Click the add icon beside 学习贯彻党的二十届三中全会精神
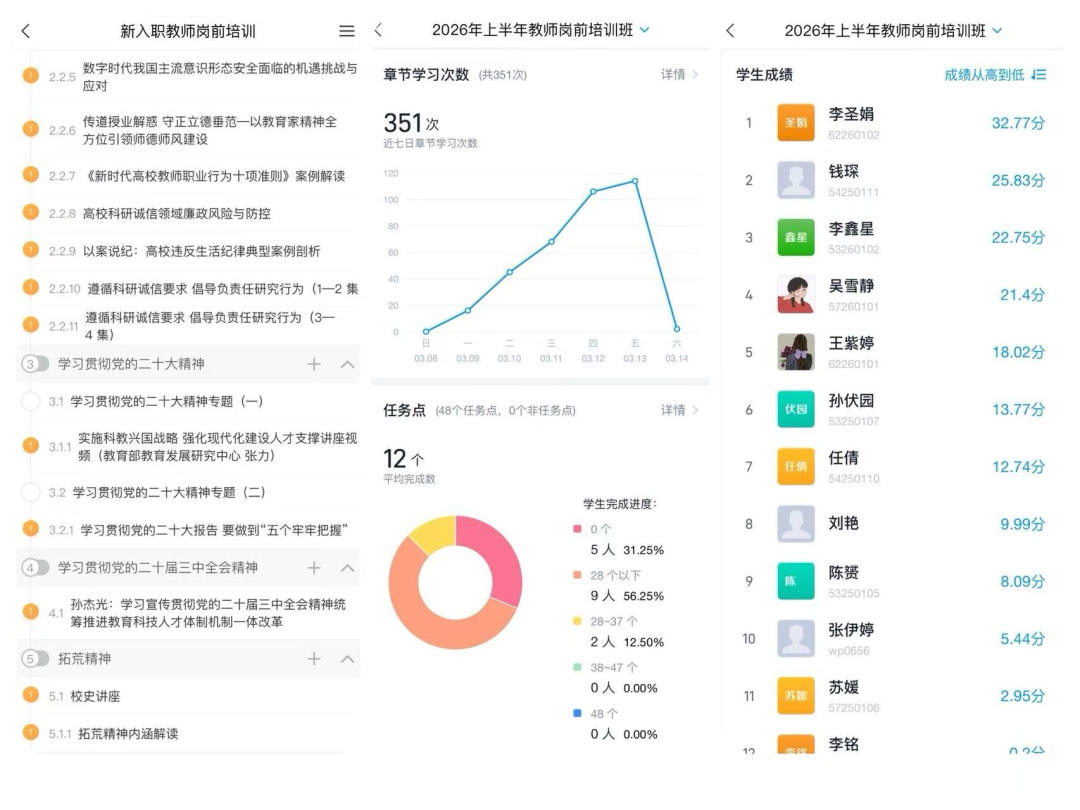This screenshot has width=1080, height=810. pyautogui.click(x=315, y=567)
